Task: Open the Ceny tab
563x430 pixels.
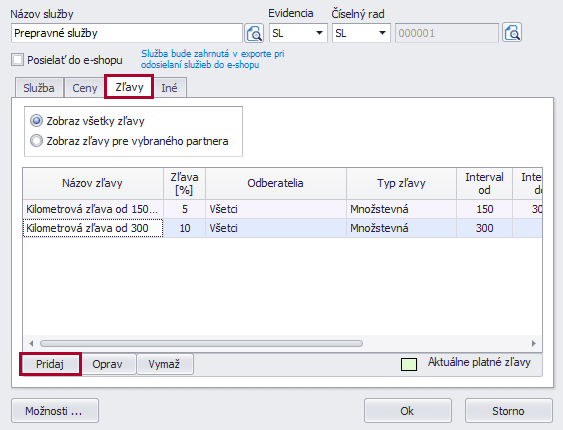Action: pyautogui.click(x=85, y=88)
